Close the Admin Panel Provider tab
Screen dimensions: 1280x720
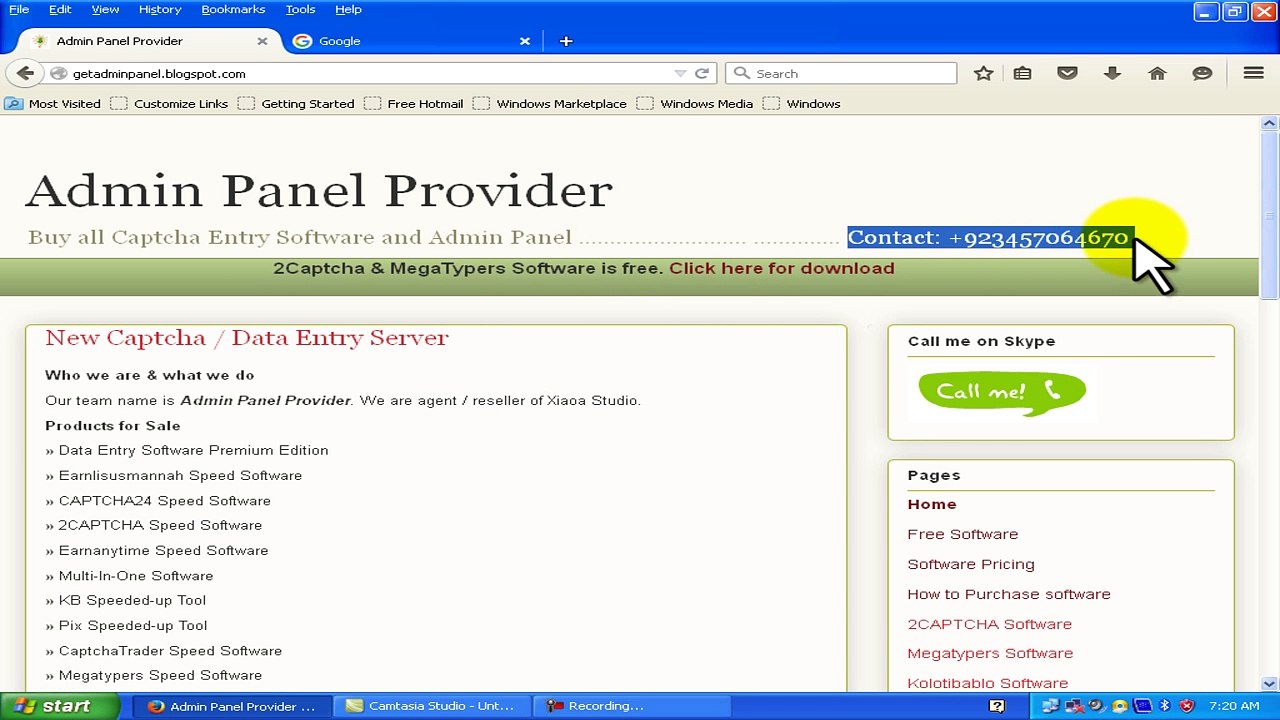(262, 41)
